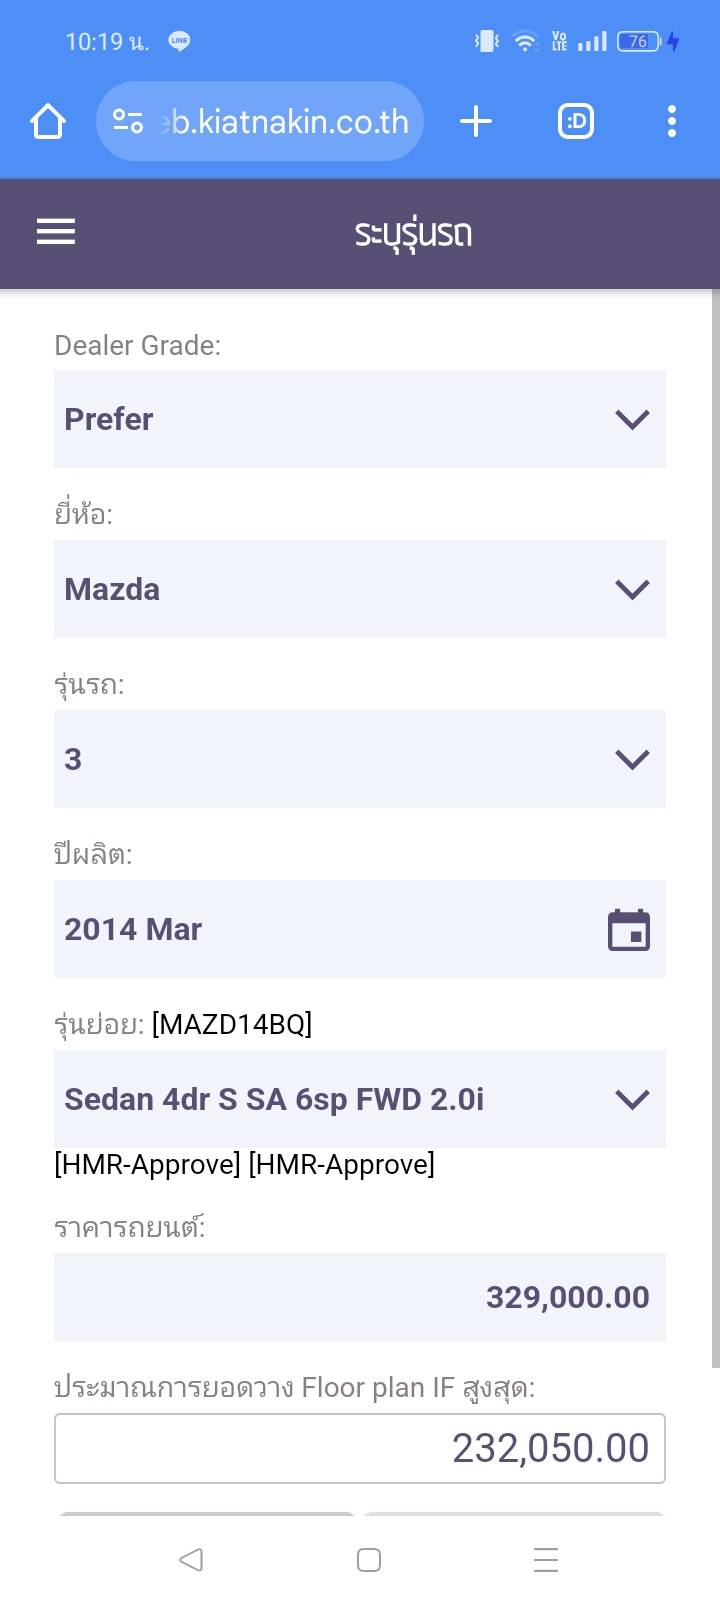Open the Mazda brand dropdown
This screenshot has width=720, height=1604.
[x=360, y=589]
